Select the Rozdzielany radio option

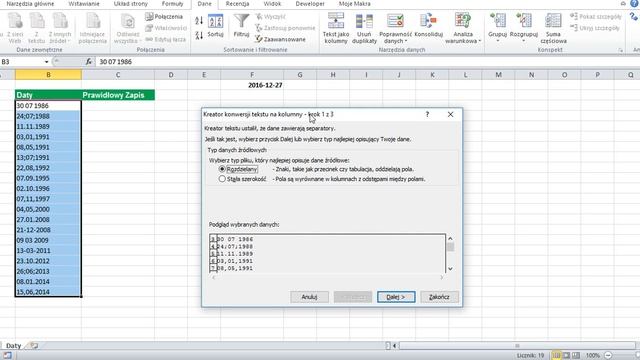pyautogui.click(x=222, y=169)
